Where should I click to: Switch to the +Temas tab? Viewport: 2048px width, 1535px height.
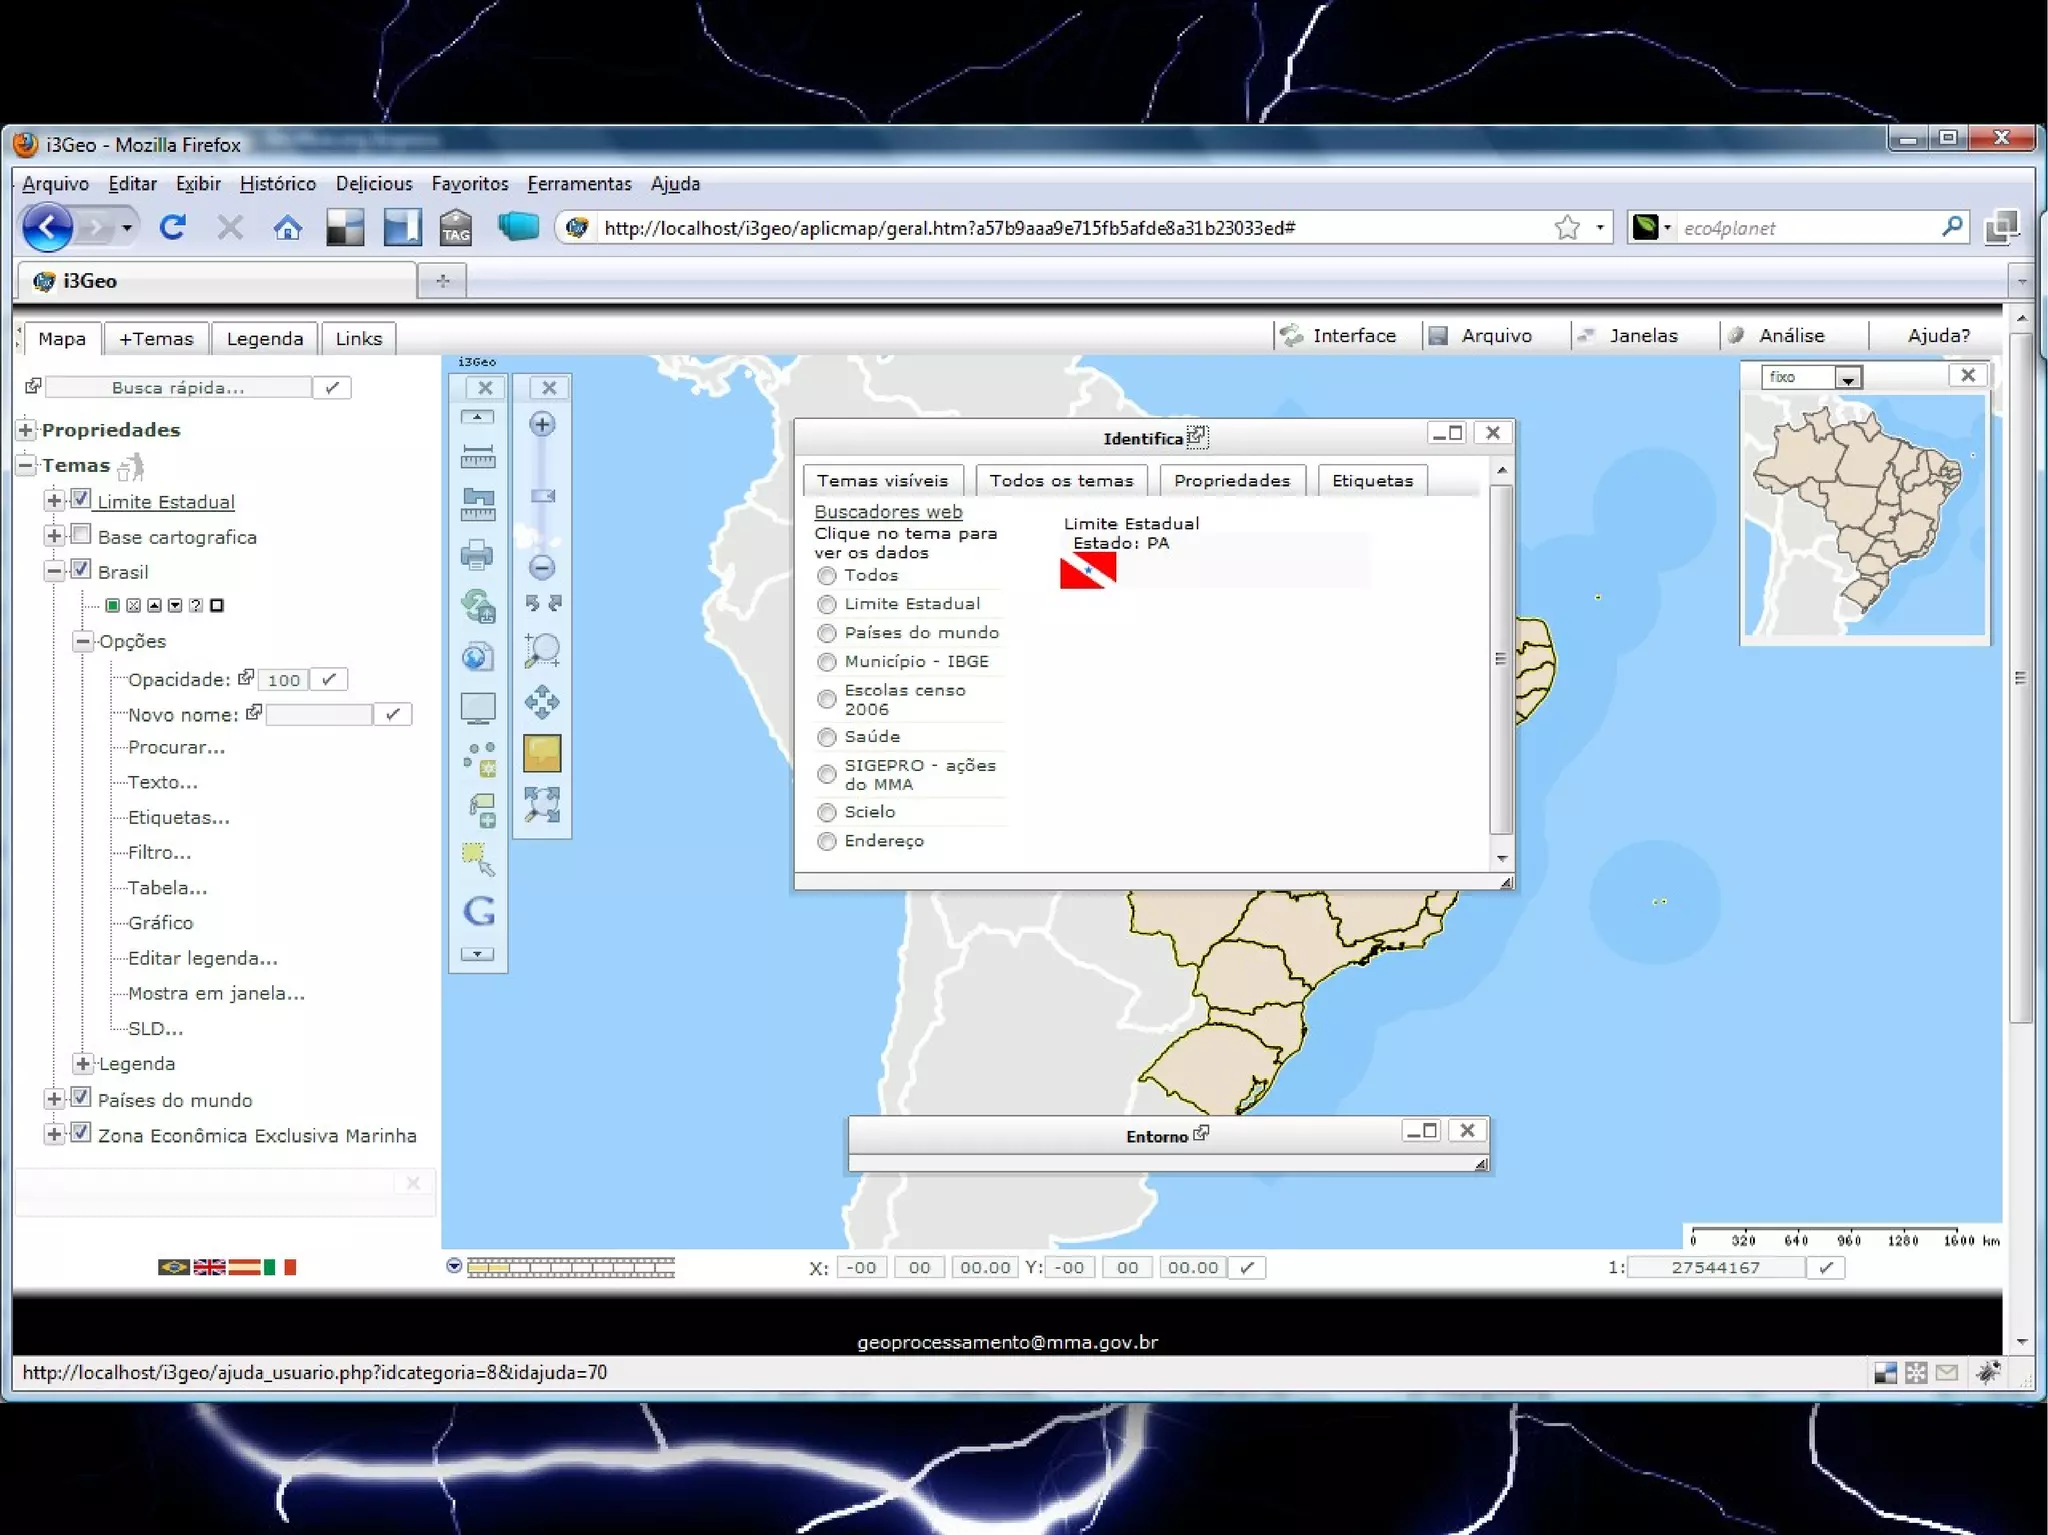tap(156, 339)
